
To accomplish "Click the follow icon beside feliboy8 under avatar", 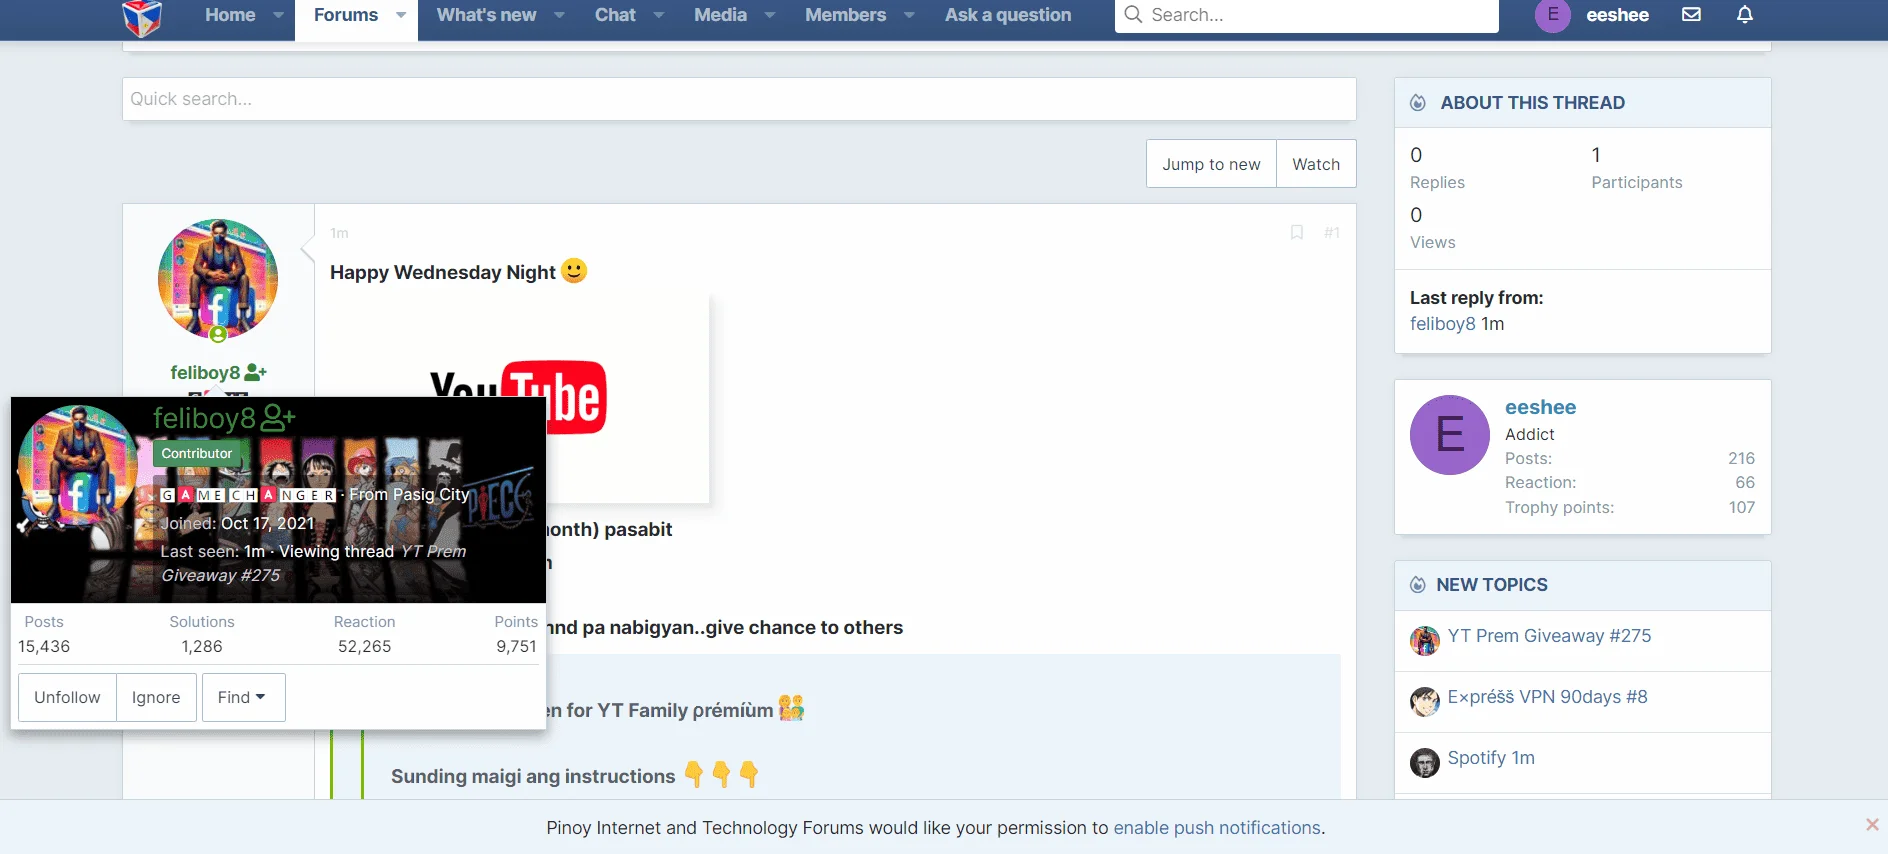I will coord(256,372).
